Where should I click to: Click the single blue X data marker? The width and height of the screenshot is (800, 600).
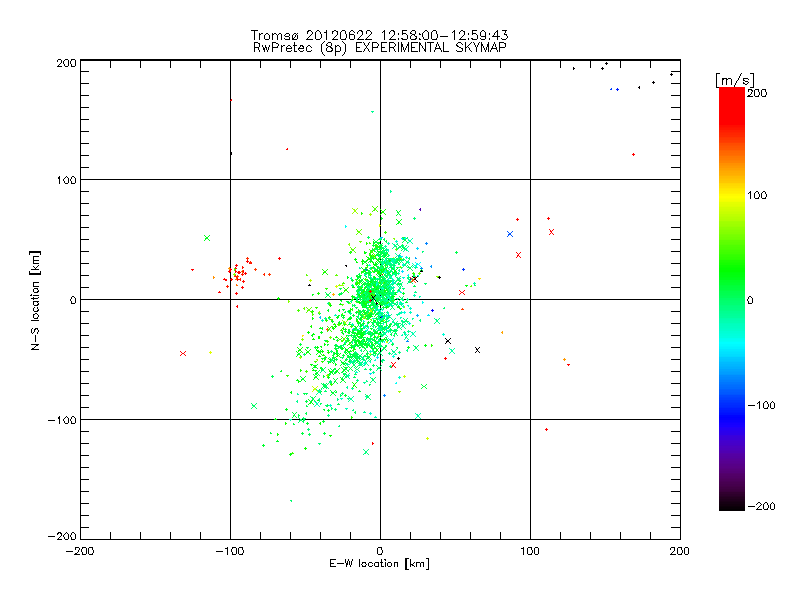pyautogui.click(x=510, y=234)
